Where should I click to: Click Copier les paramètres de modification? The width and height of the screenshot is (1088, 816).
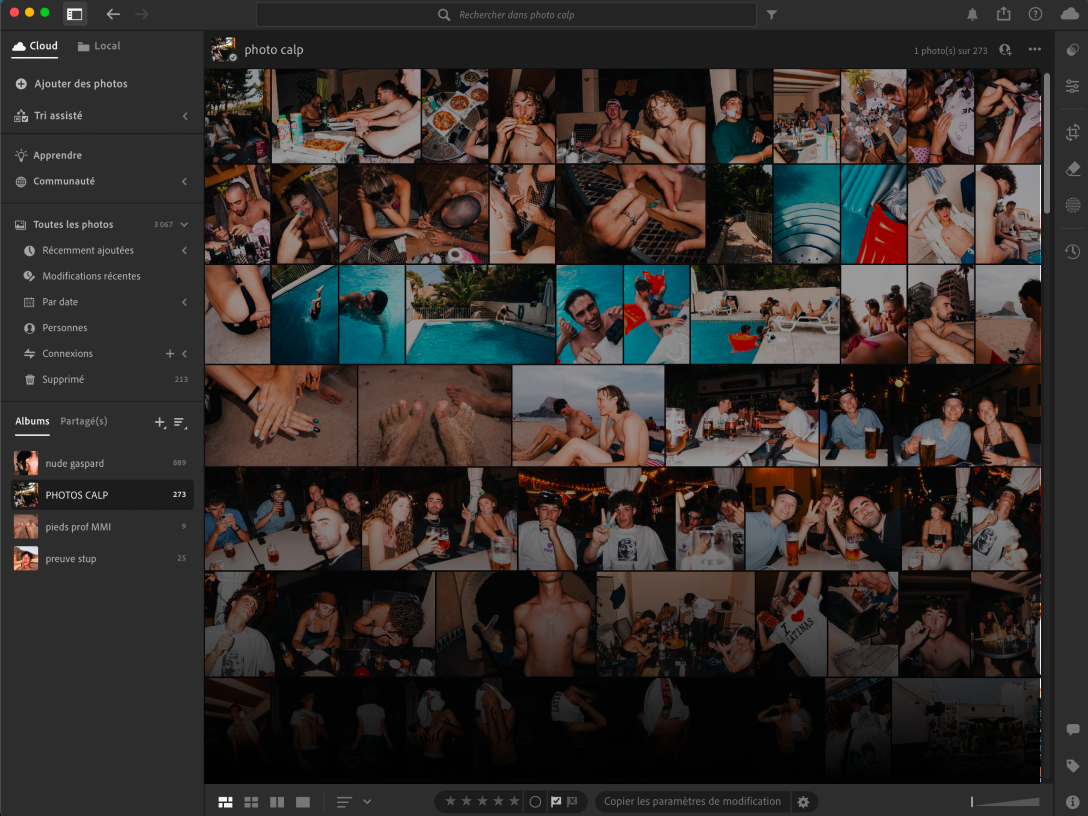pos(691,801)
